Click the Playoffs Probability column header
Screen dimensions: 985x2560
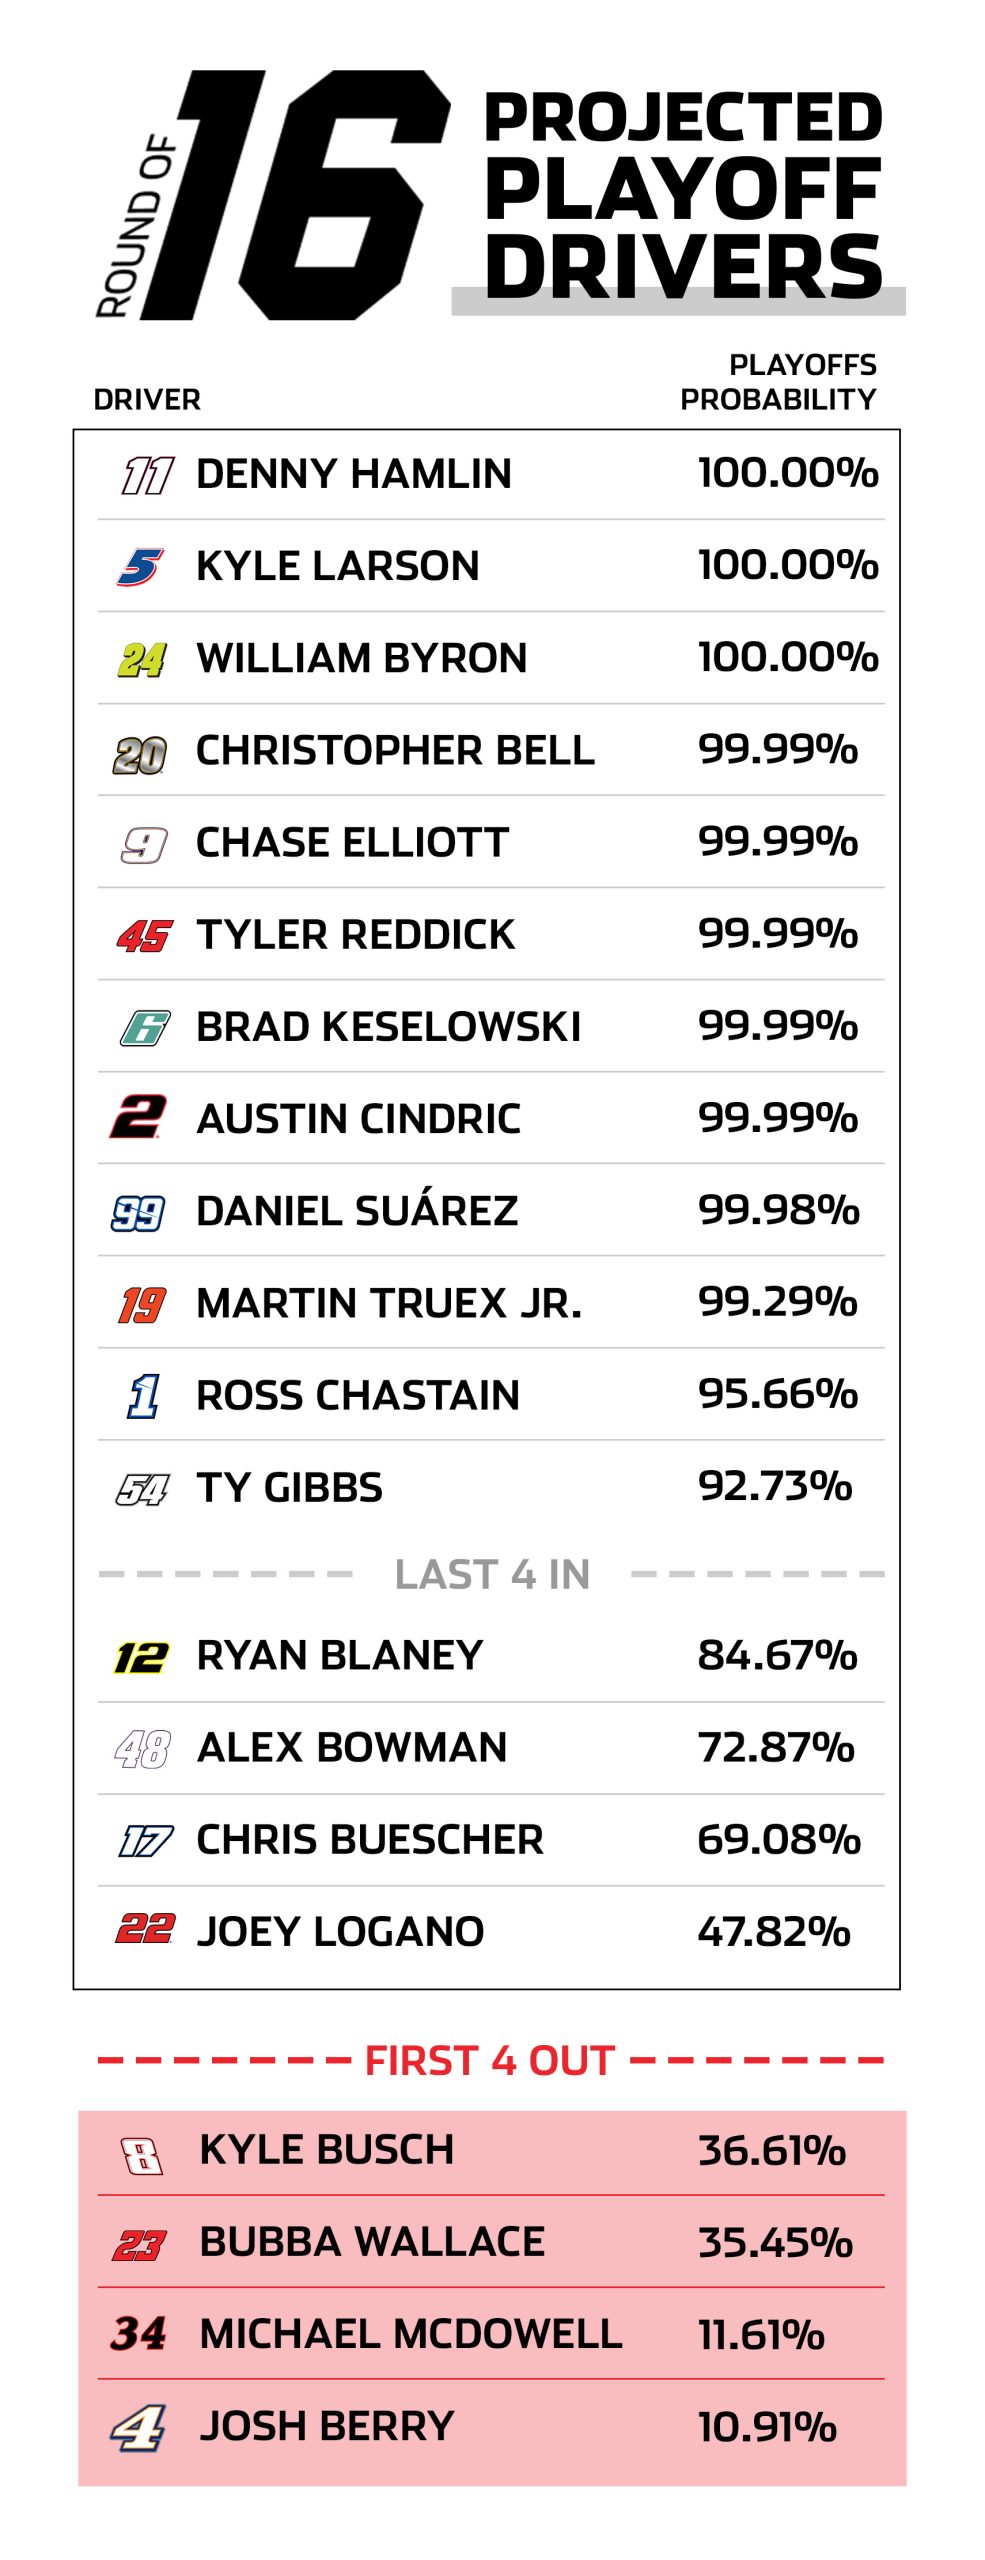778,382
